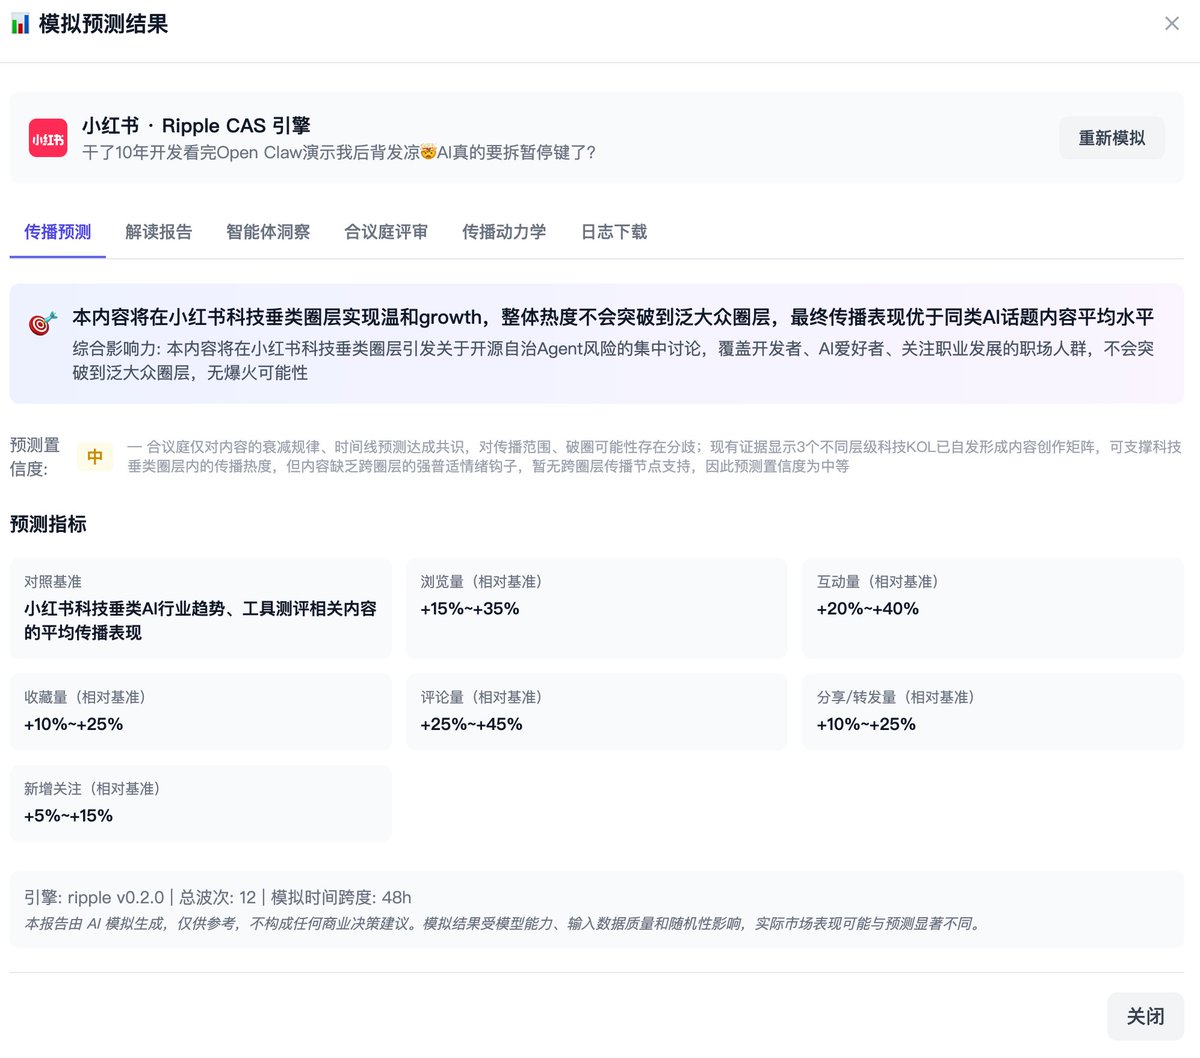The image size is (1200, 1058).
Task: Click the 收藏量 metric card
Action: [200, 711]
